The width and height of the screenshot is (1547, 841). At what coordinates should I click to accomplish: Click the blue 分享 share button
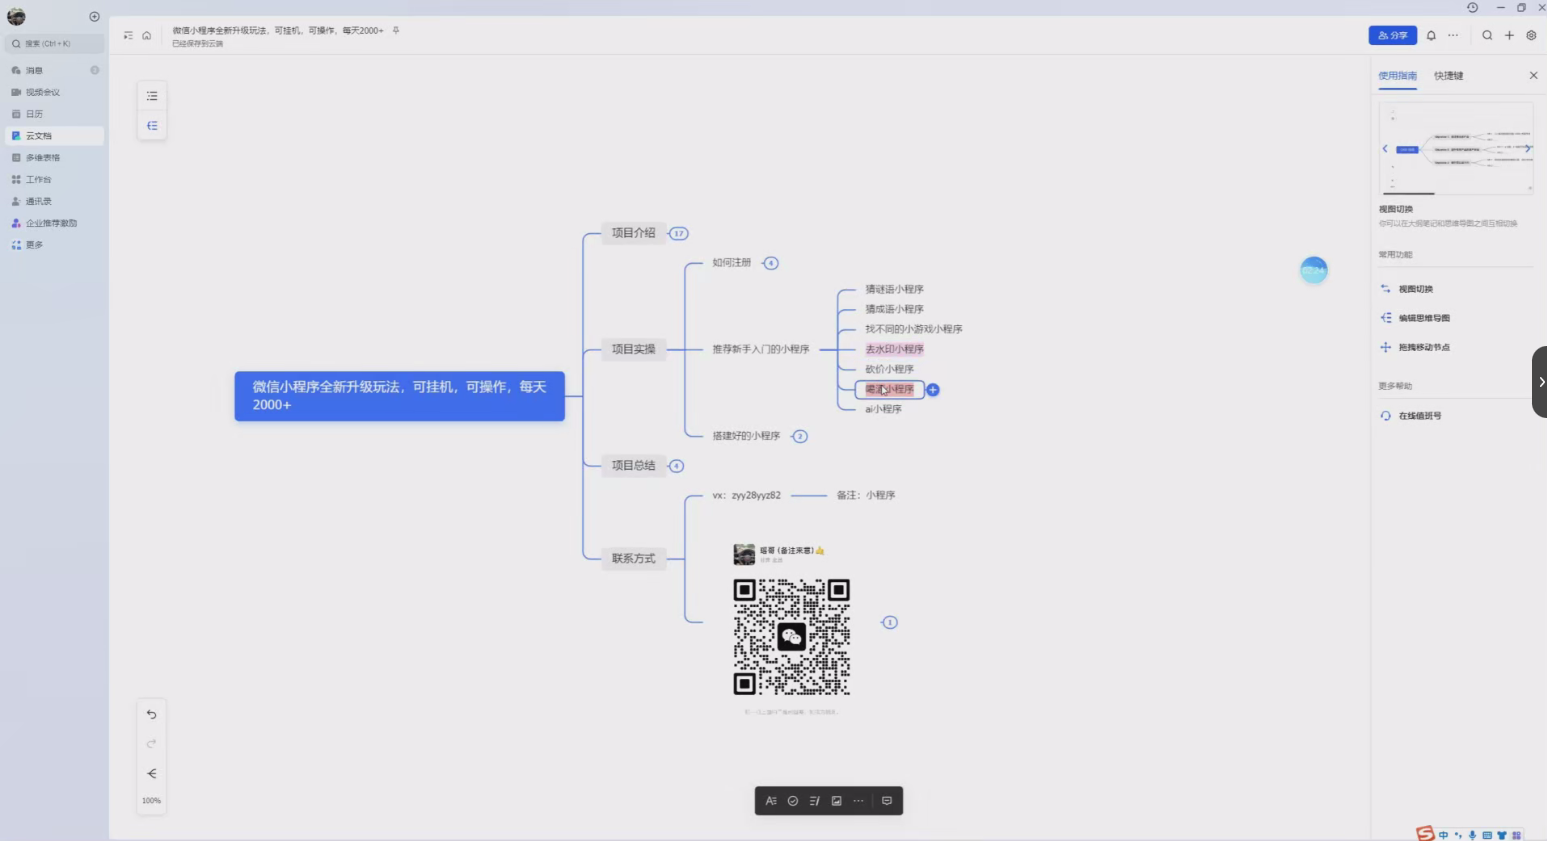pos(1392,35)
